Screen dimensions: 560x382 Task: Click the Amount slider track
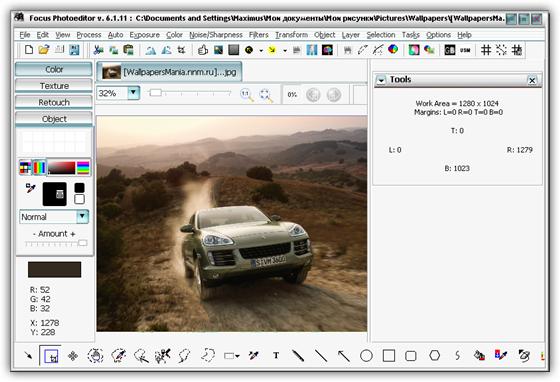pos(56,243)
